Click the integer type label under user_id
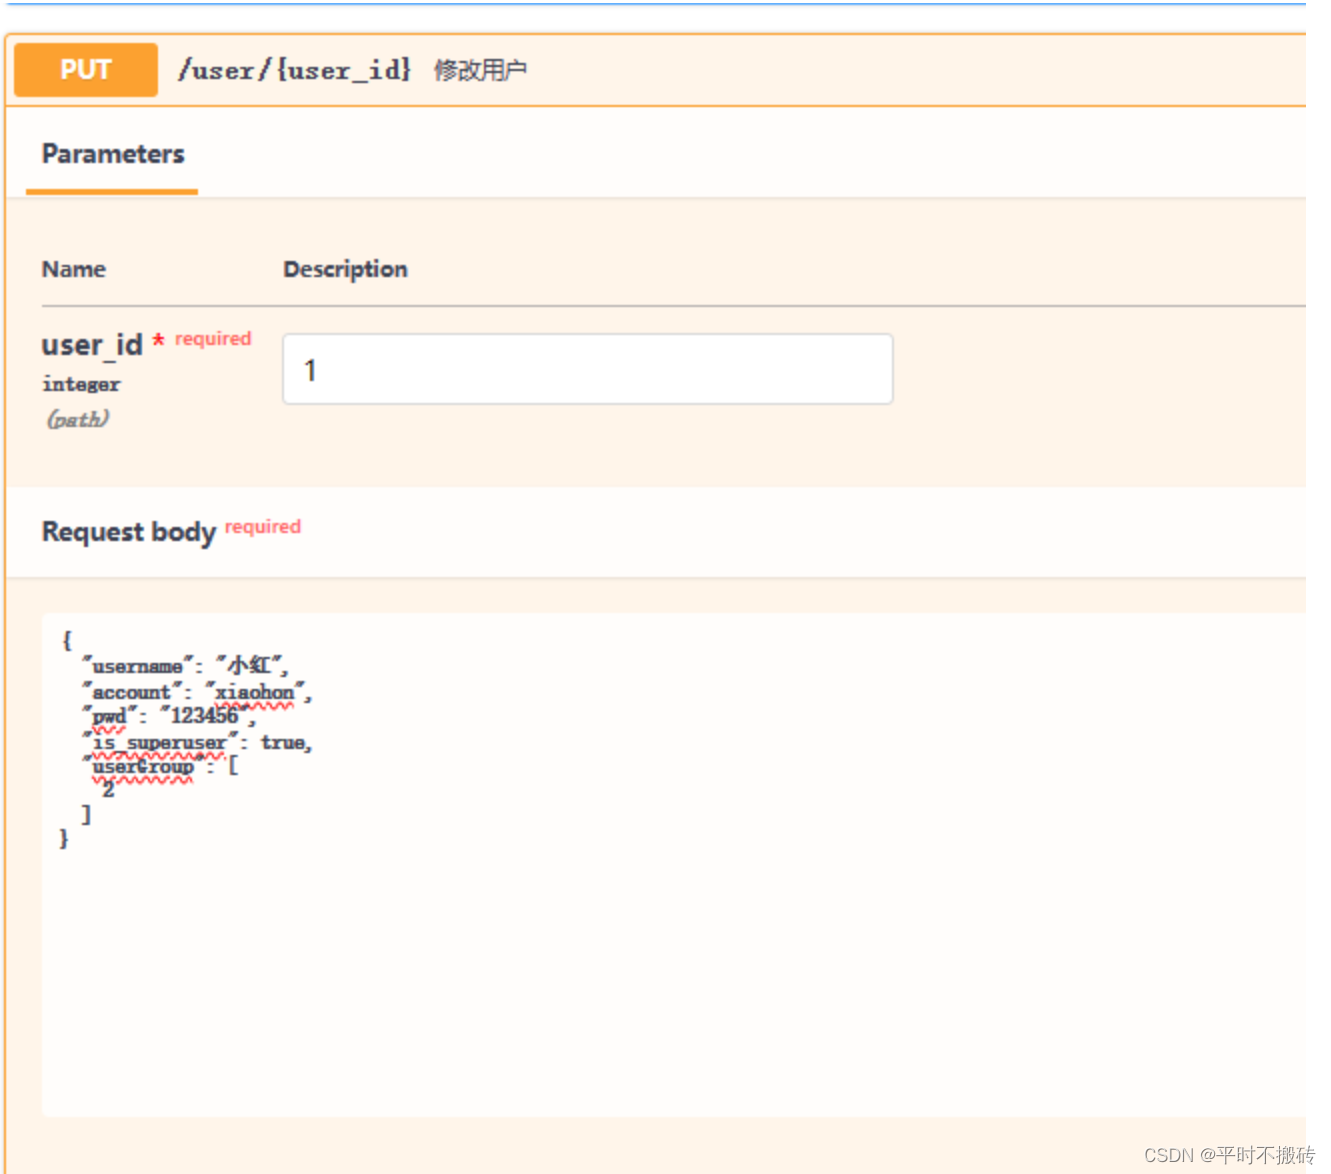The height and width of the screenshot is (1174, 1331). 80,384
